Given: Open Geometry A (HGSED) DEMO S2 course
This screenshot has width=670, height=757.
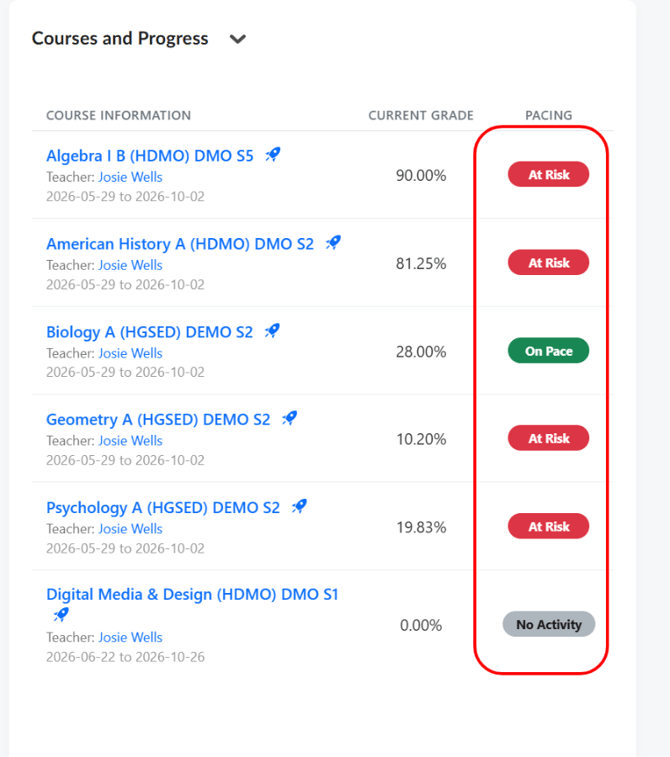Looking at the screenshot, I should [158, 420].
